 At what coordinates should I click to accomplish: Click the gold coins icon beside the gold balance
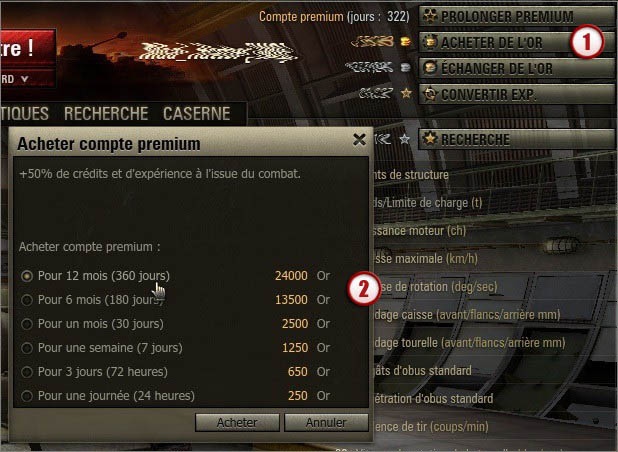[406, 41]
